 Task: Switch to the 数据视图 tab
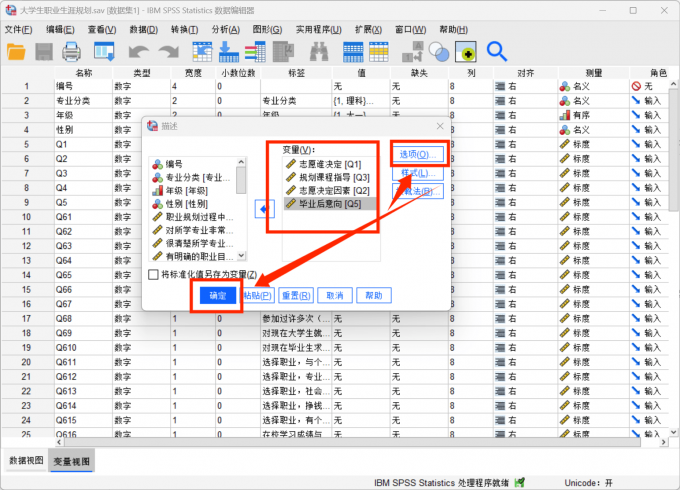(x=26, y=461)
